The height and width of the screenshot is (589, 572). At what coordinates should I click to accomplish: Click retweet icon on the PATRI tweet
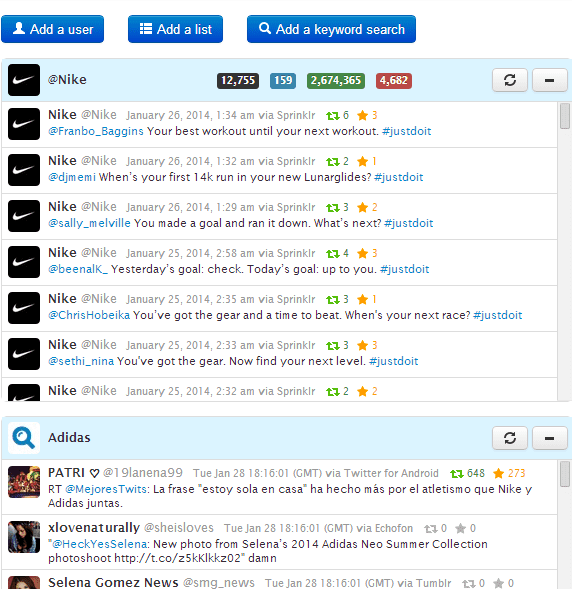[x=457, y=474]
